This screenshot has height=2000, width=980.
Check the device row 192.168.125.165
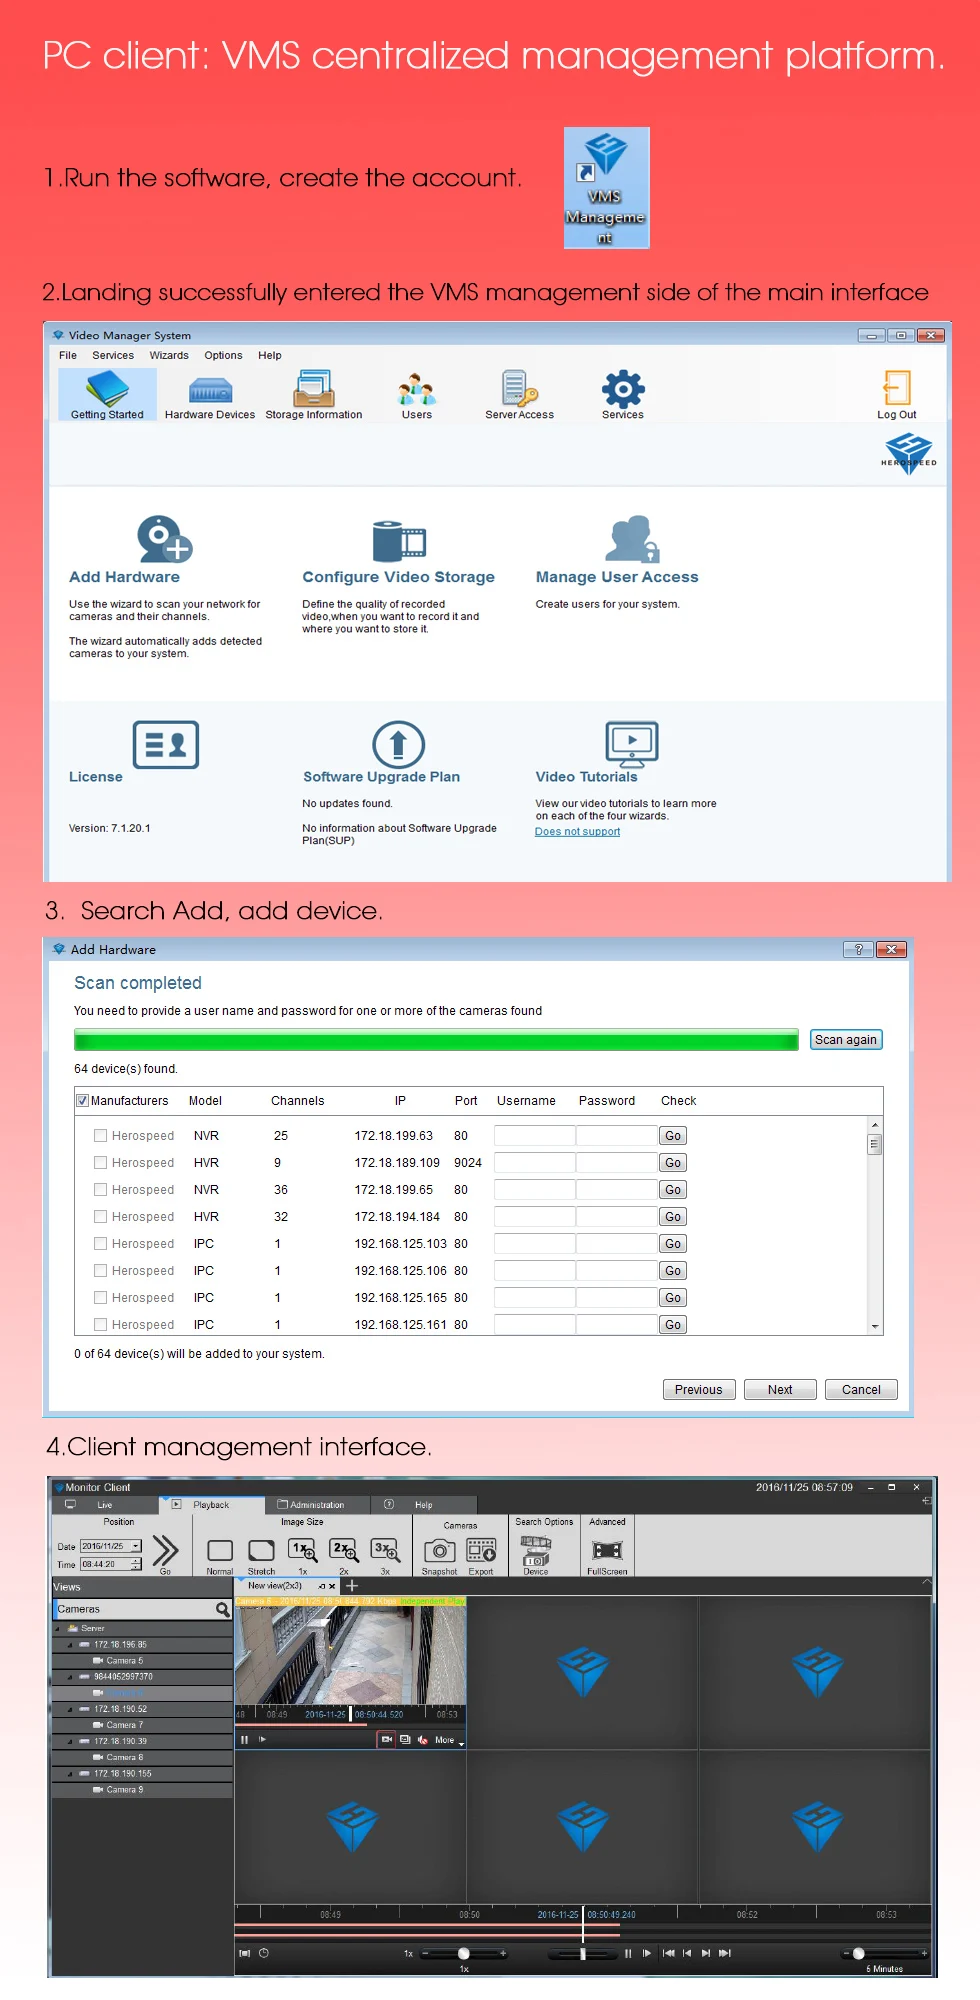pos(100,1298)
